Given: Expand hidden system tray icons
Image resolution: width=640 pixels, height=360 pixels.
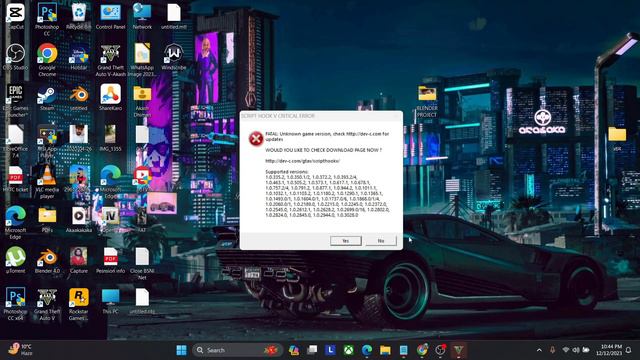Looking at the screenshot, I should click(x=539, y=350).
